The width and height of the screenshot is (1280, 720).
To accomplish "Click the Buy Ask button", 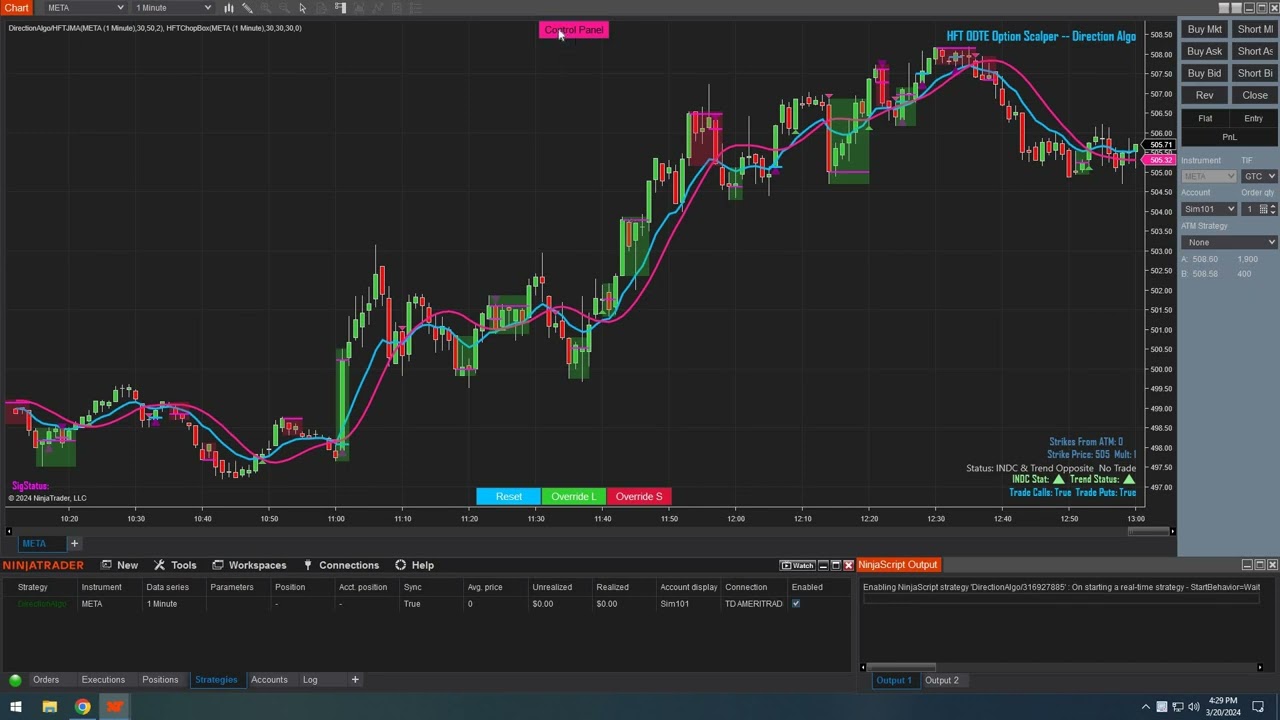I will point(1204,51).
